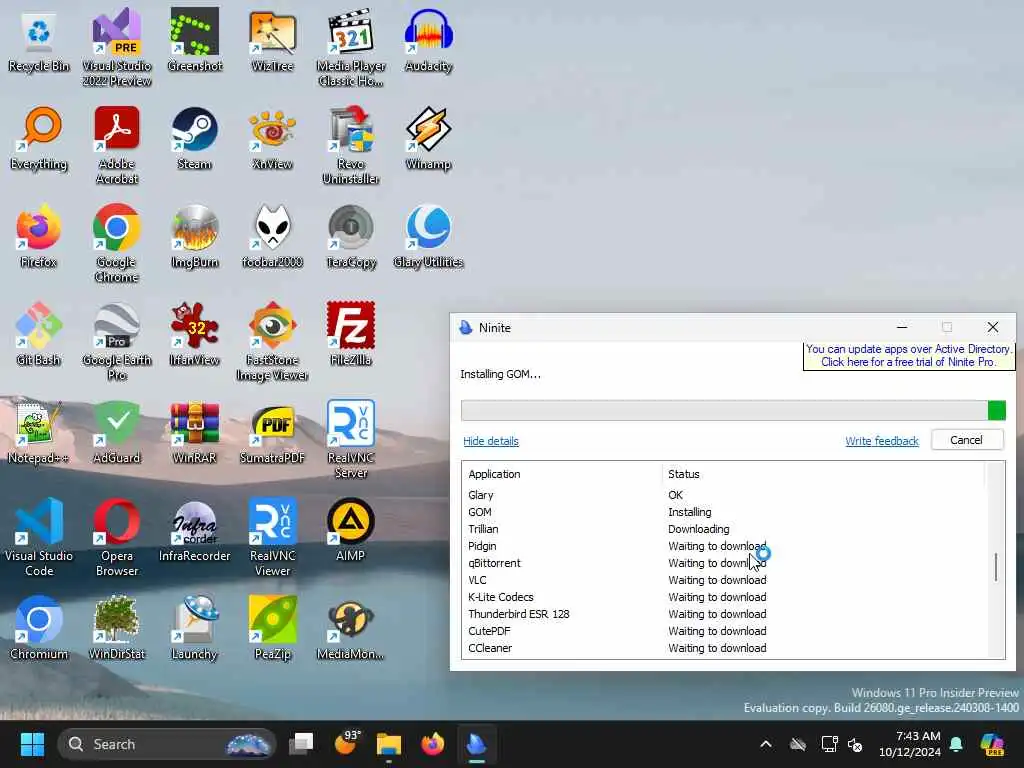Screen dimensions: 1024x768
Task: Select Media Player Classic desktop icon
Action: (351, 48)
